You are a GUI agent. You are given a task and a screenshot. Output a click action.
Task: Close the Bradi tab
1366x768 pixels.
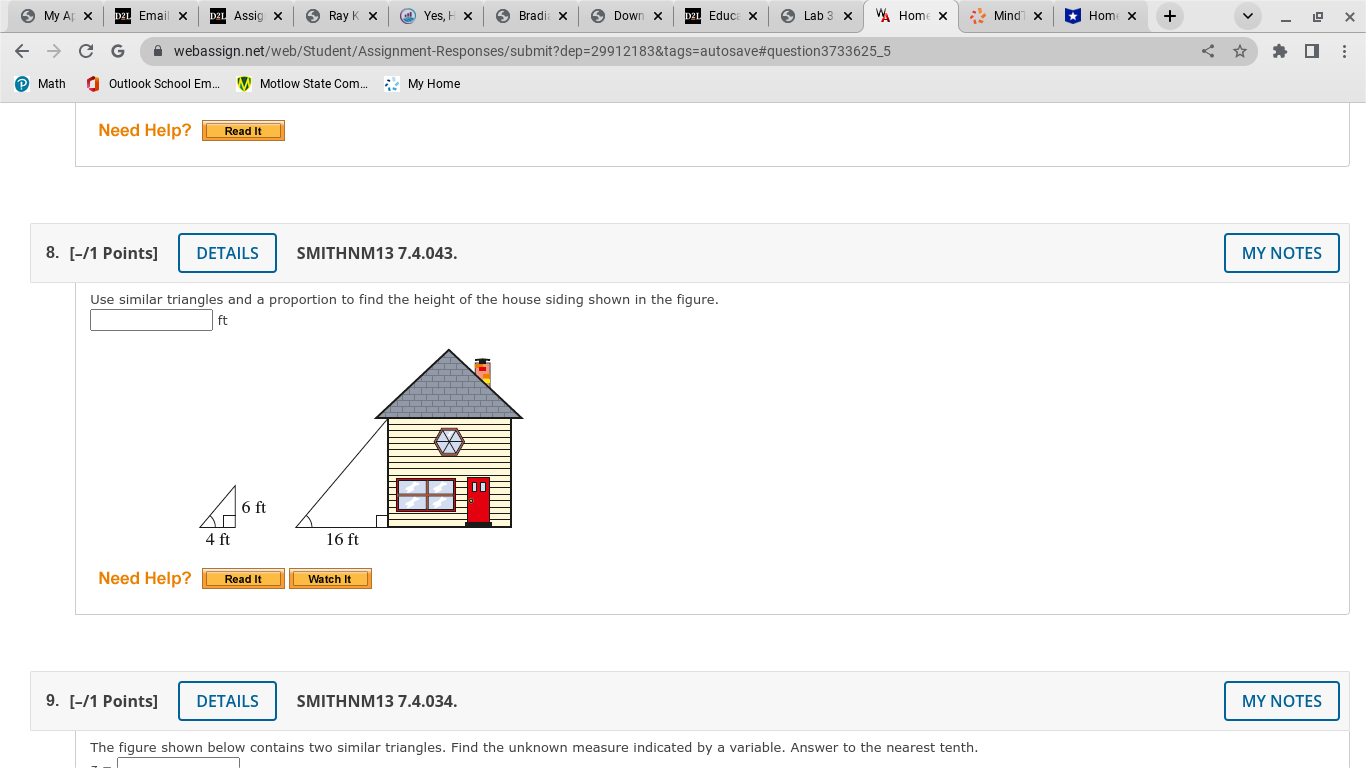pos(562,16)
